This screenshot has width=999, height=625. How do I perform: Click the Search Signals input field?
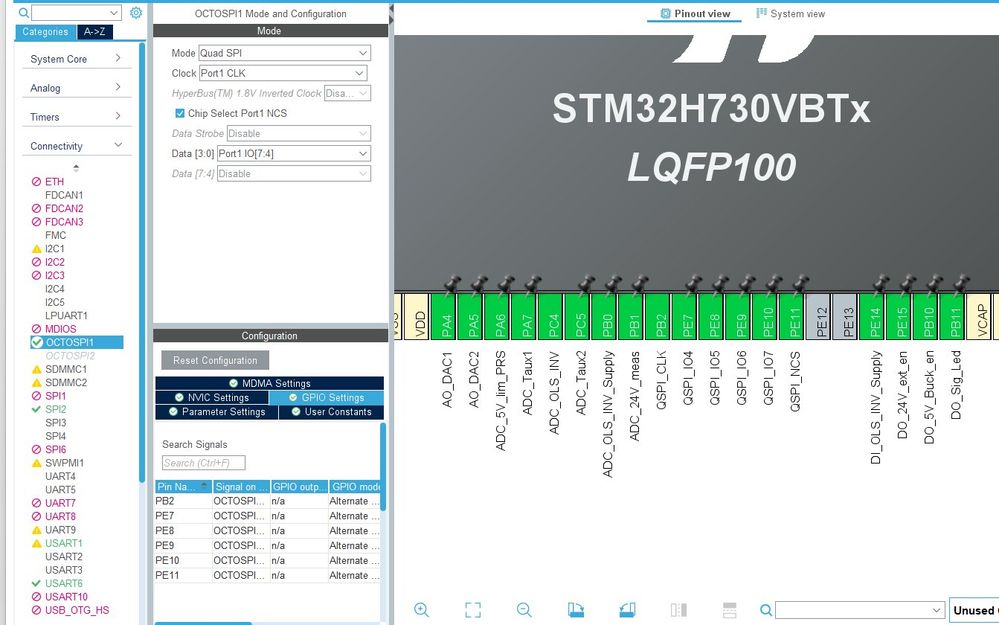pyautogui.click(x=204, y=463)
